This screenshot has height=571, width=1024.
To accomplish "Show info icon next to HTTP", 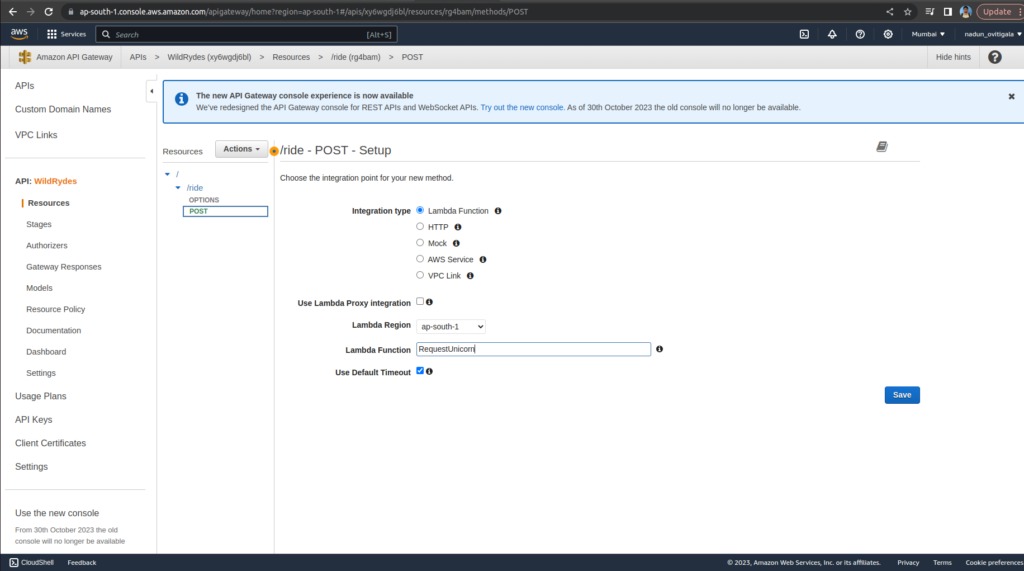I will click(458, 227).
